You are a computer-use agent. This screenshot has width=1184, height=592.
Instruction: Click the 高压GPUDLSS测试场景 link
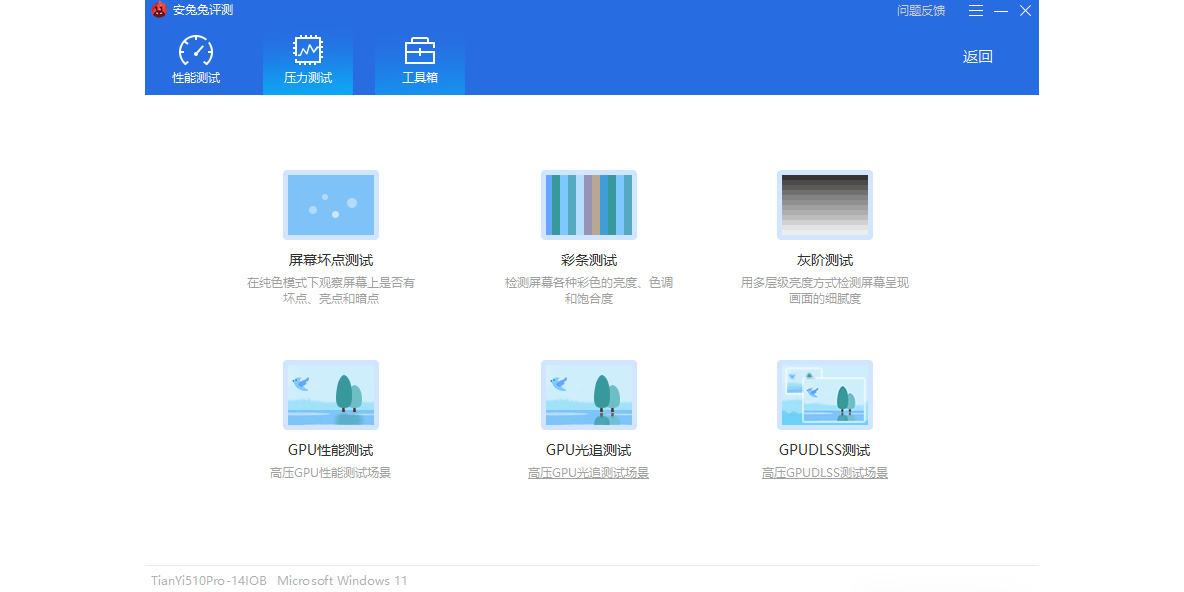(x=824, y=473)
